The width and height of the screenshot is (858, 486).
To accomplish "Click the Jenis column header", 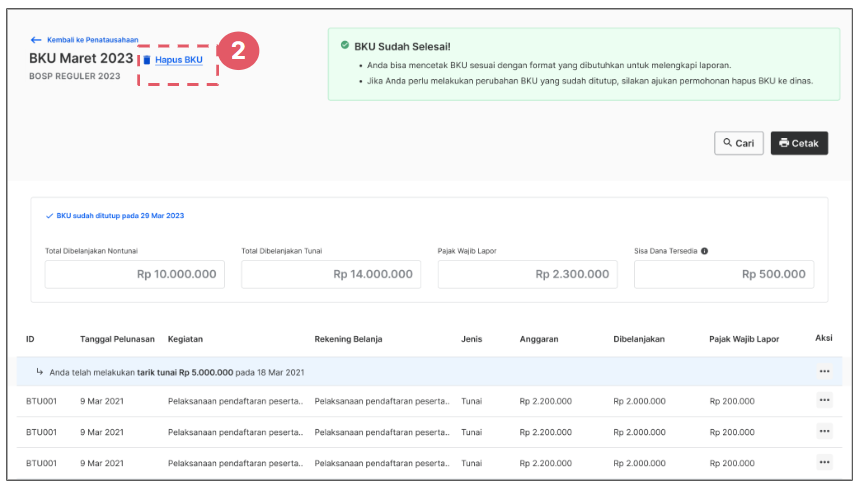I will pyautogui.click(x=471, y=339).
